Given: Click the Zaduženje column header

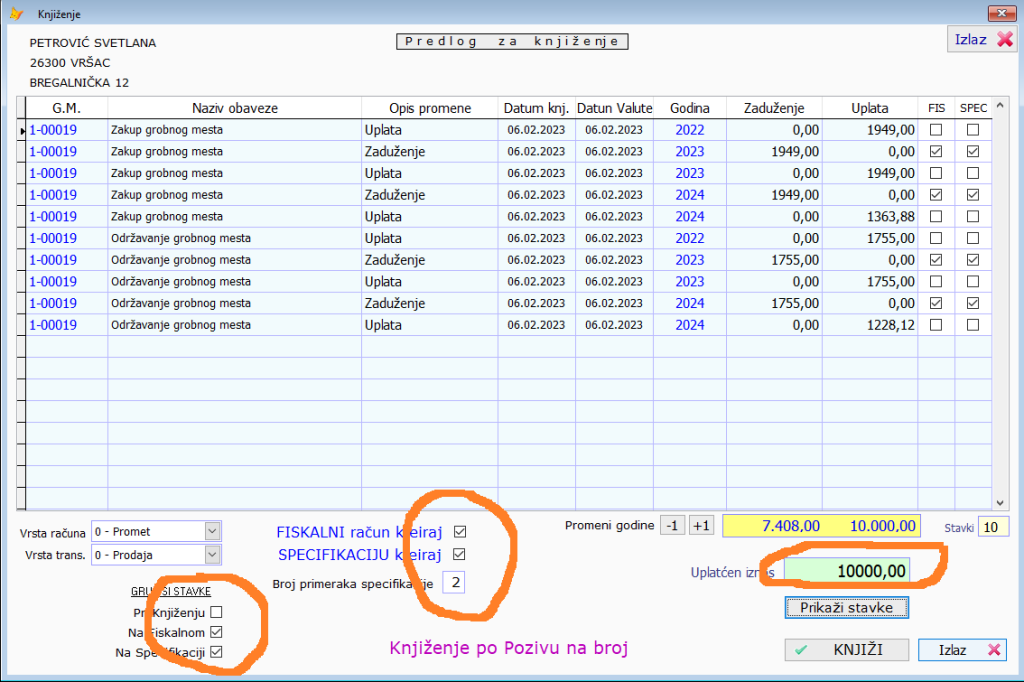Looking at the screenshot, I should [x=775, y=108].
